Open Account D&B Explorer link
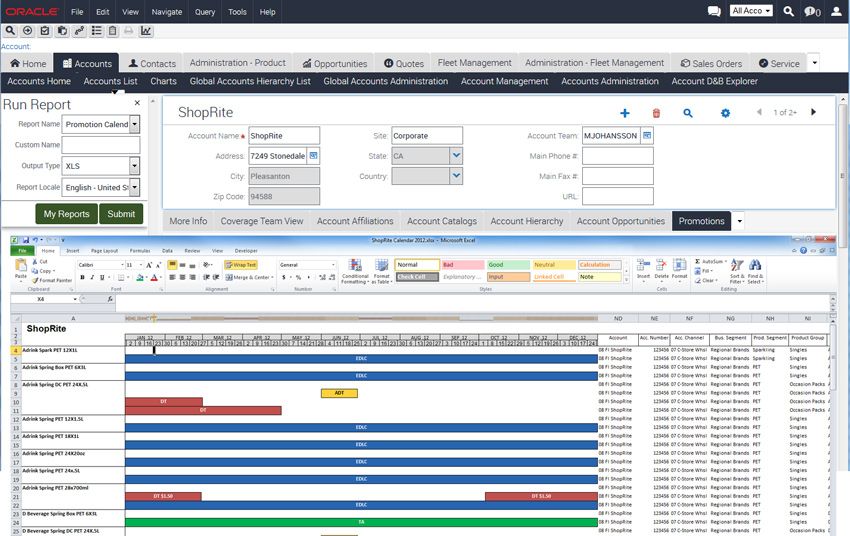The width and height of the screenshot is (850, 536). pos(714,81)
